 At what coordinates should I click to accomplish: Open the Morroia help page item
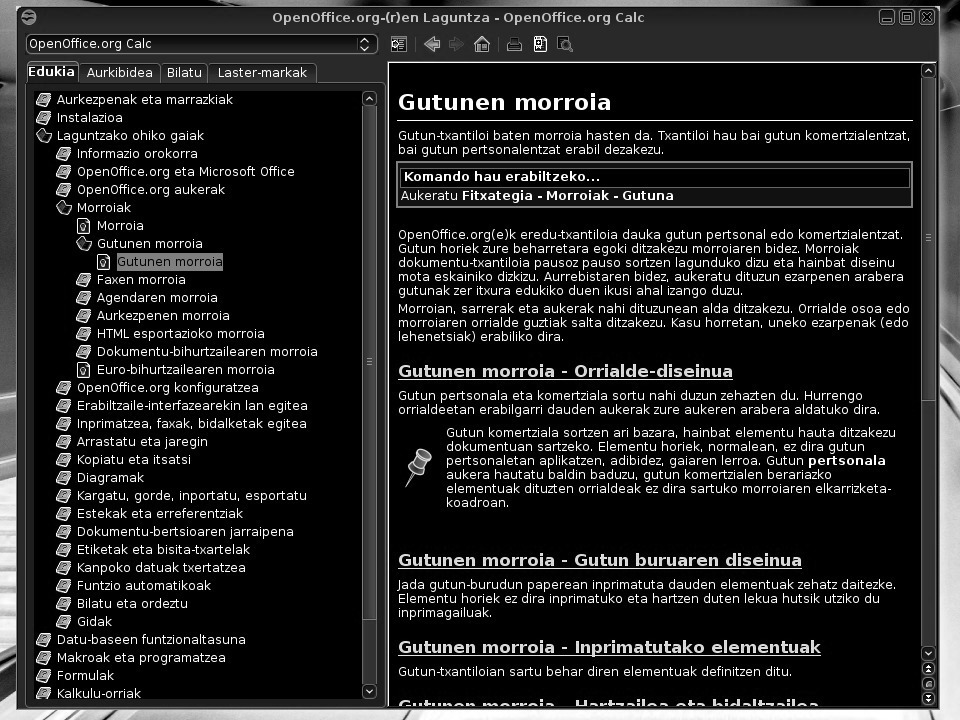coord(110,226)
